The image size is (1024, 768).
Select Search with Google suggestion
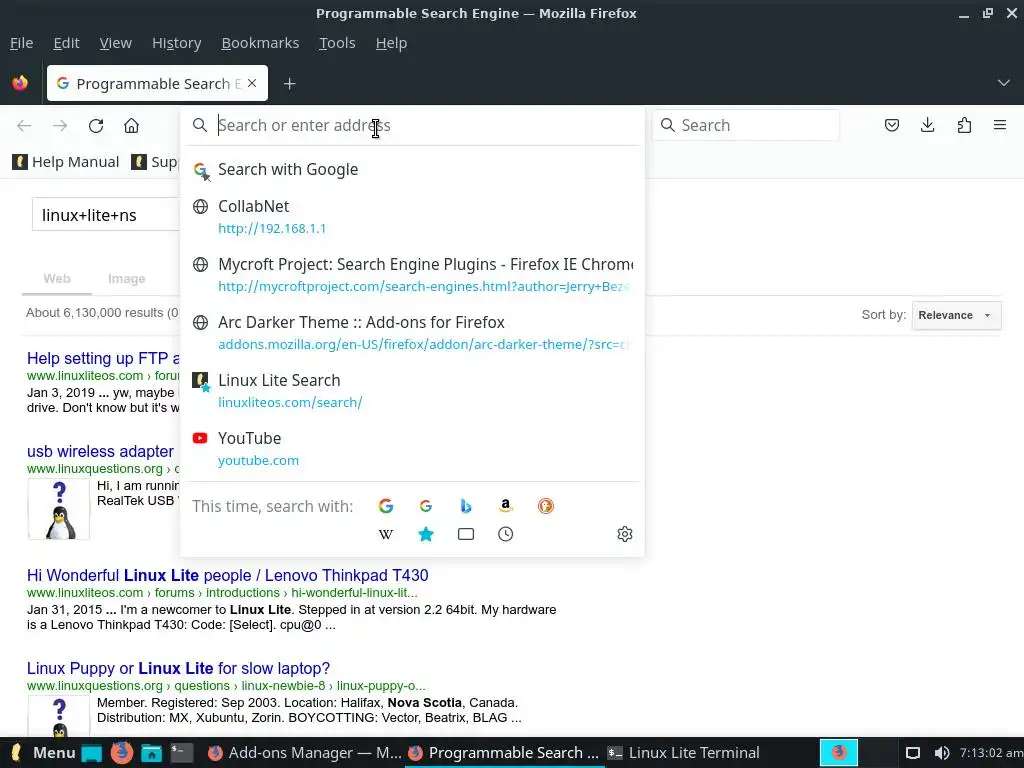(412, 169)
